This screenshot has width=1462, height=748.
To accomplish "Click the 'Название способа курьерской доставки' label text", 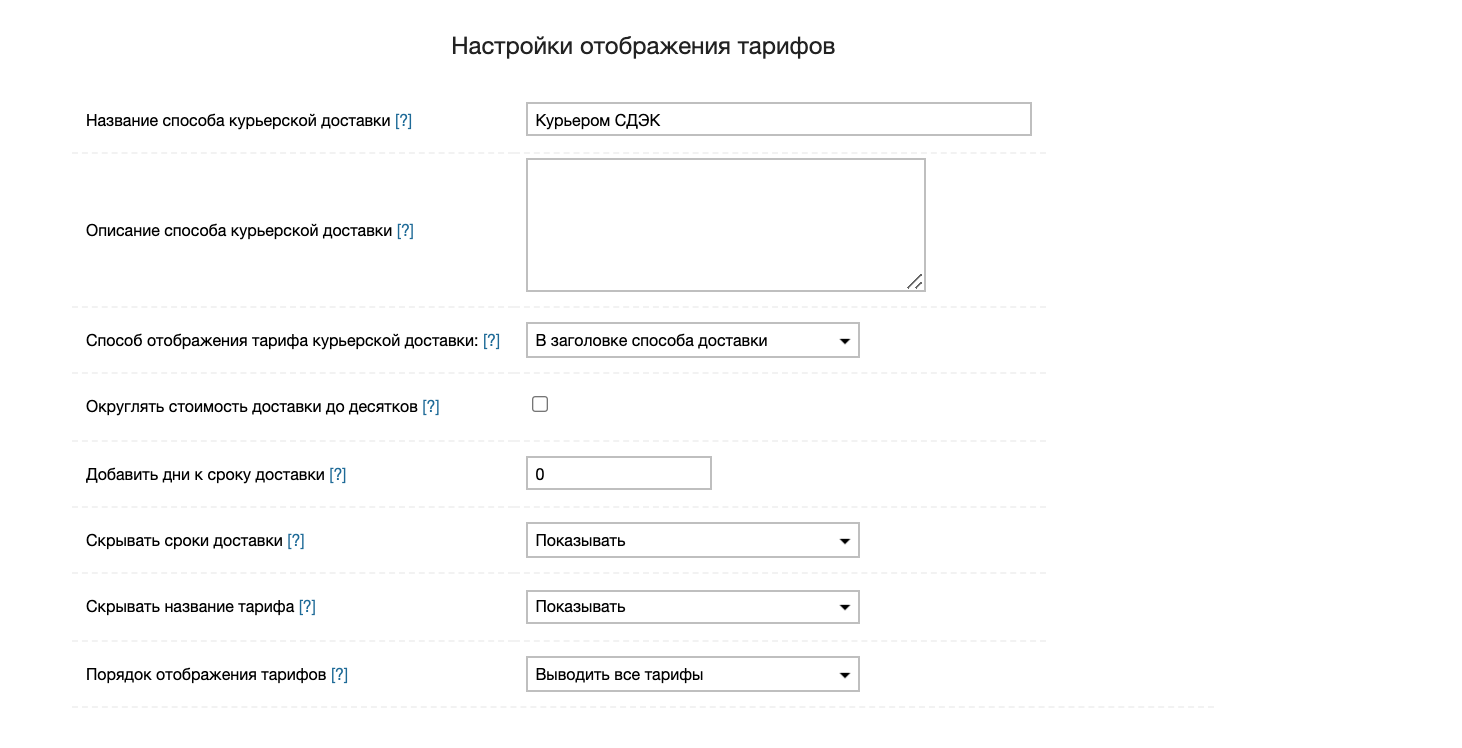I will click(238, 120).
